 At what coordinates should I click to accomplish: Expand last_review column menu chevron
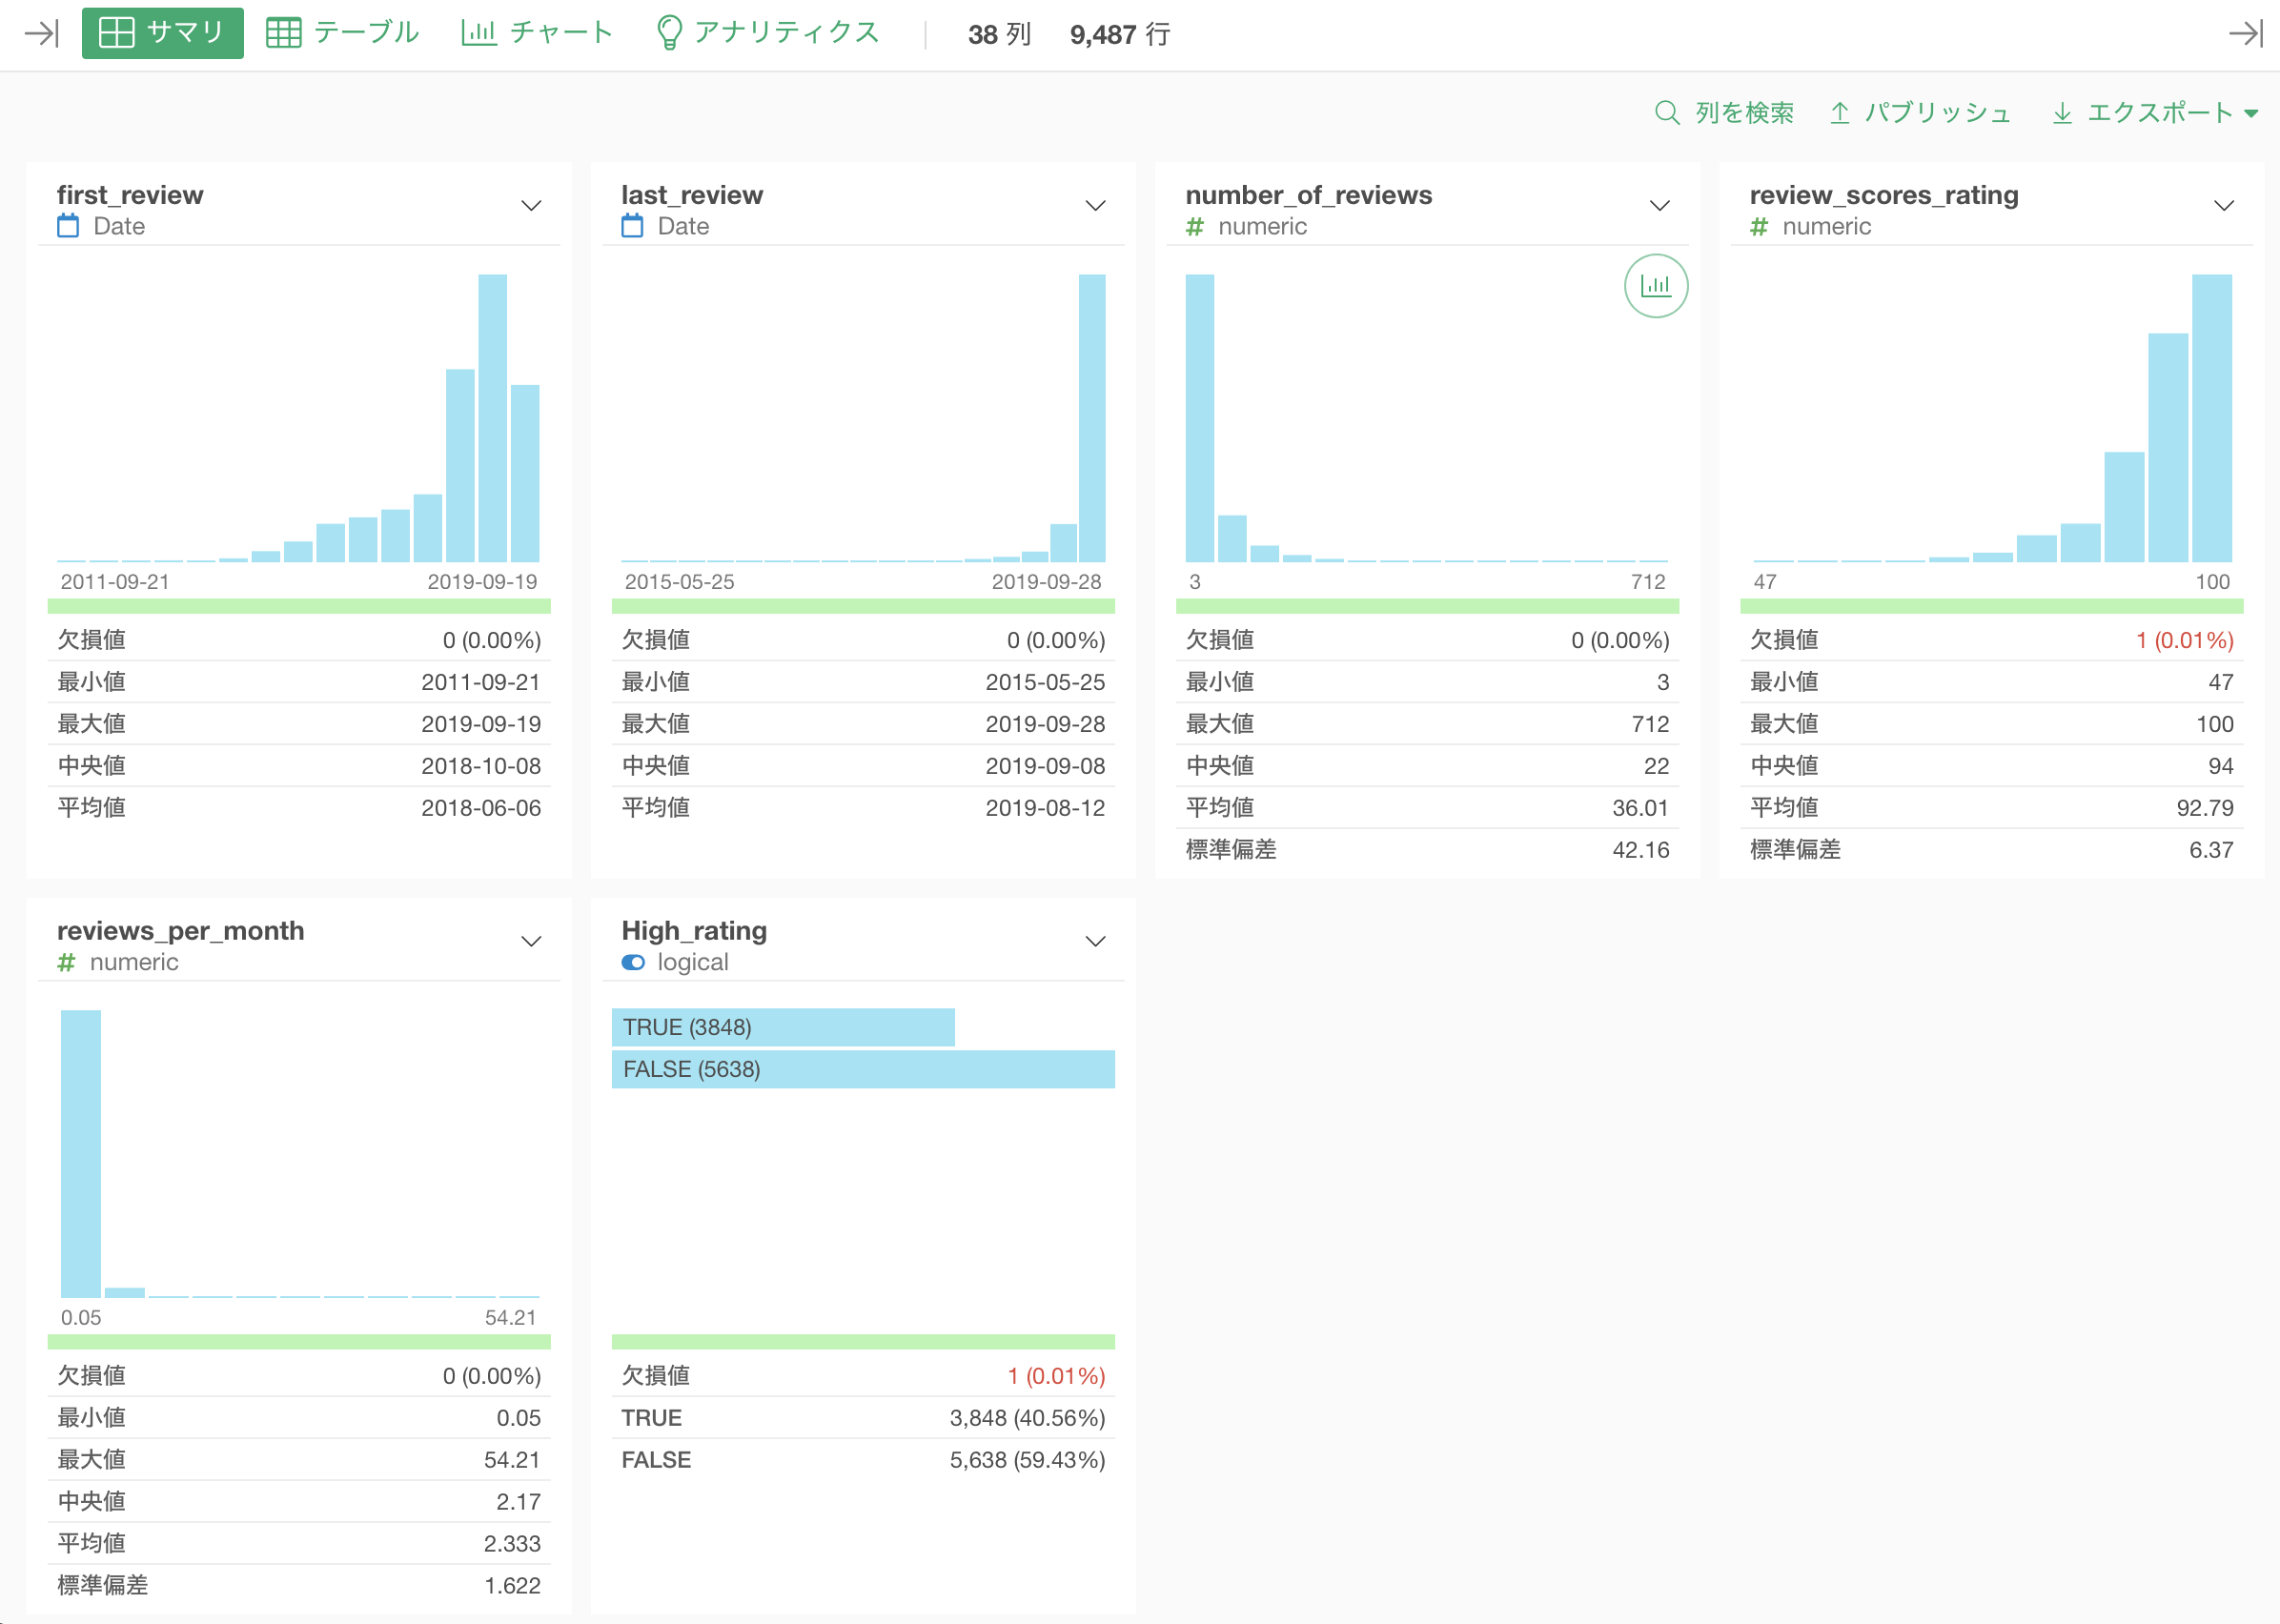[1096, 206]
